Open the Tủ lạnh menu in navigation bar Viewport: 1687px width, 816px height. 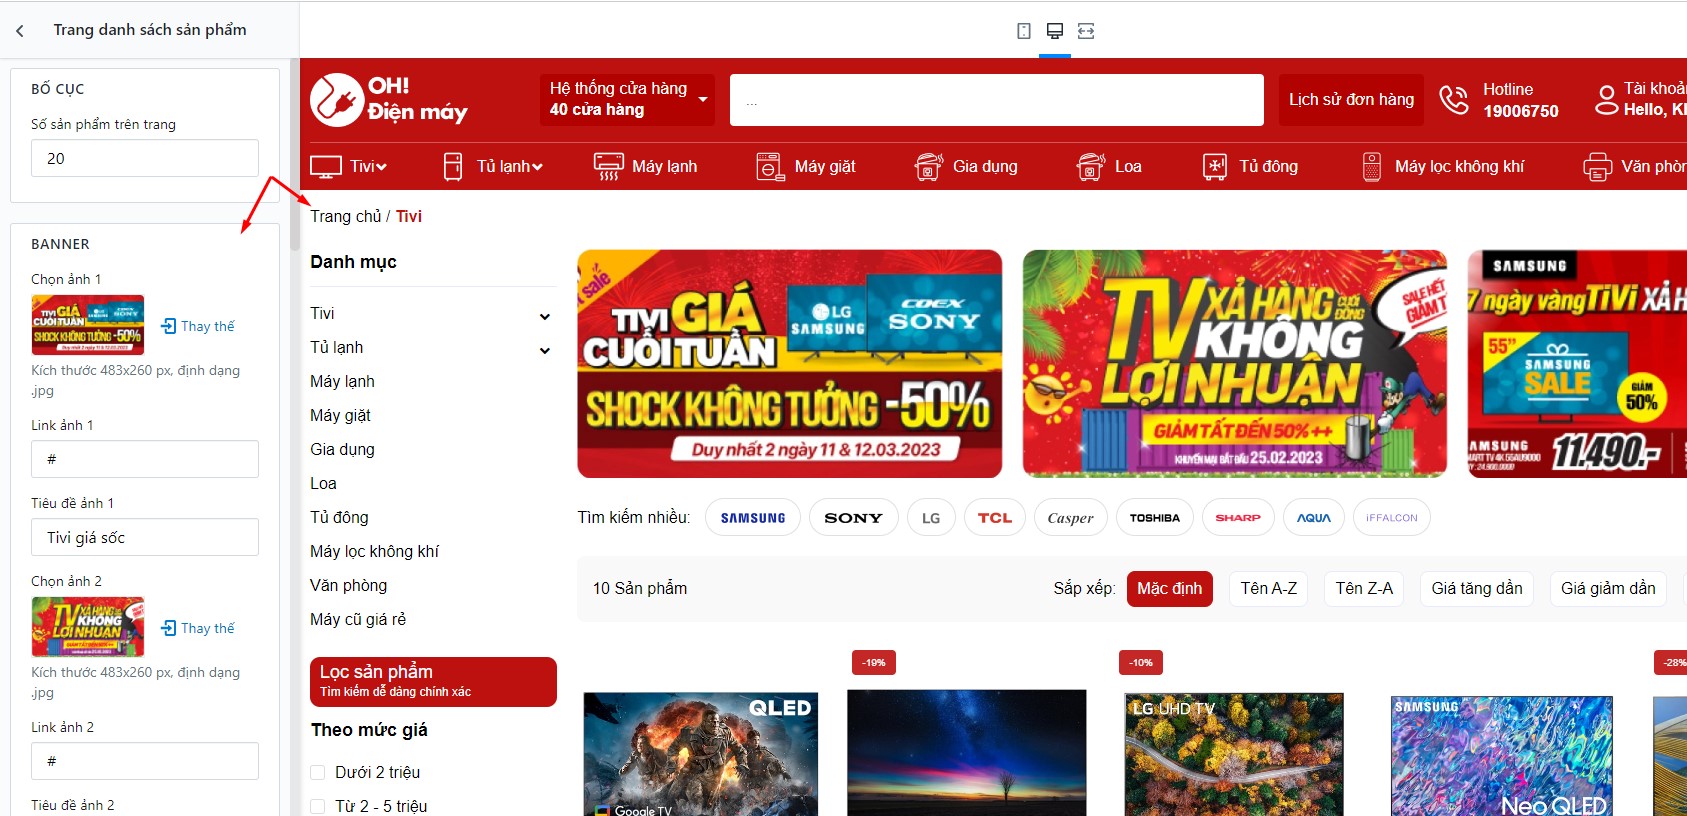click(x=510, y=167)
